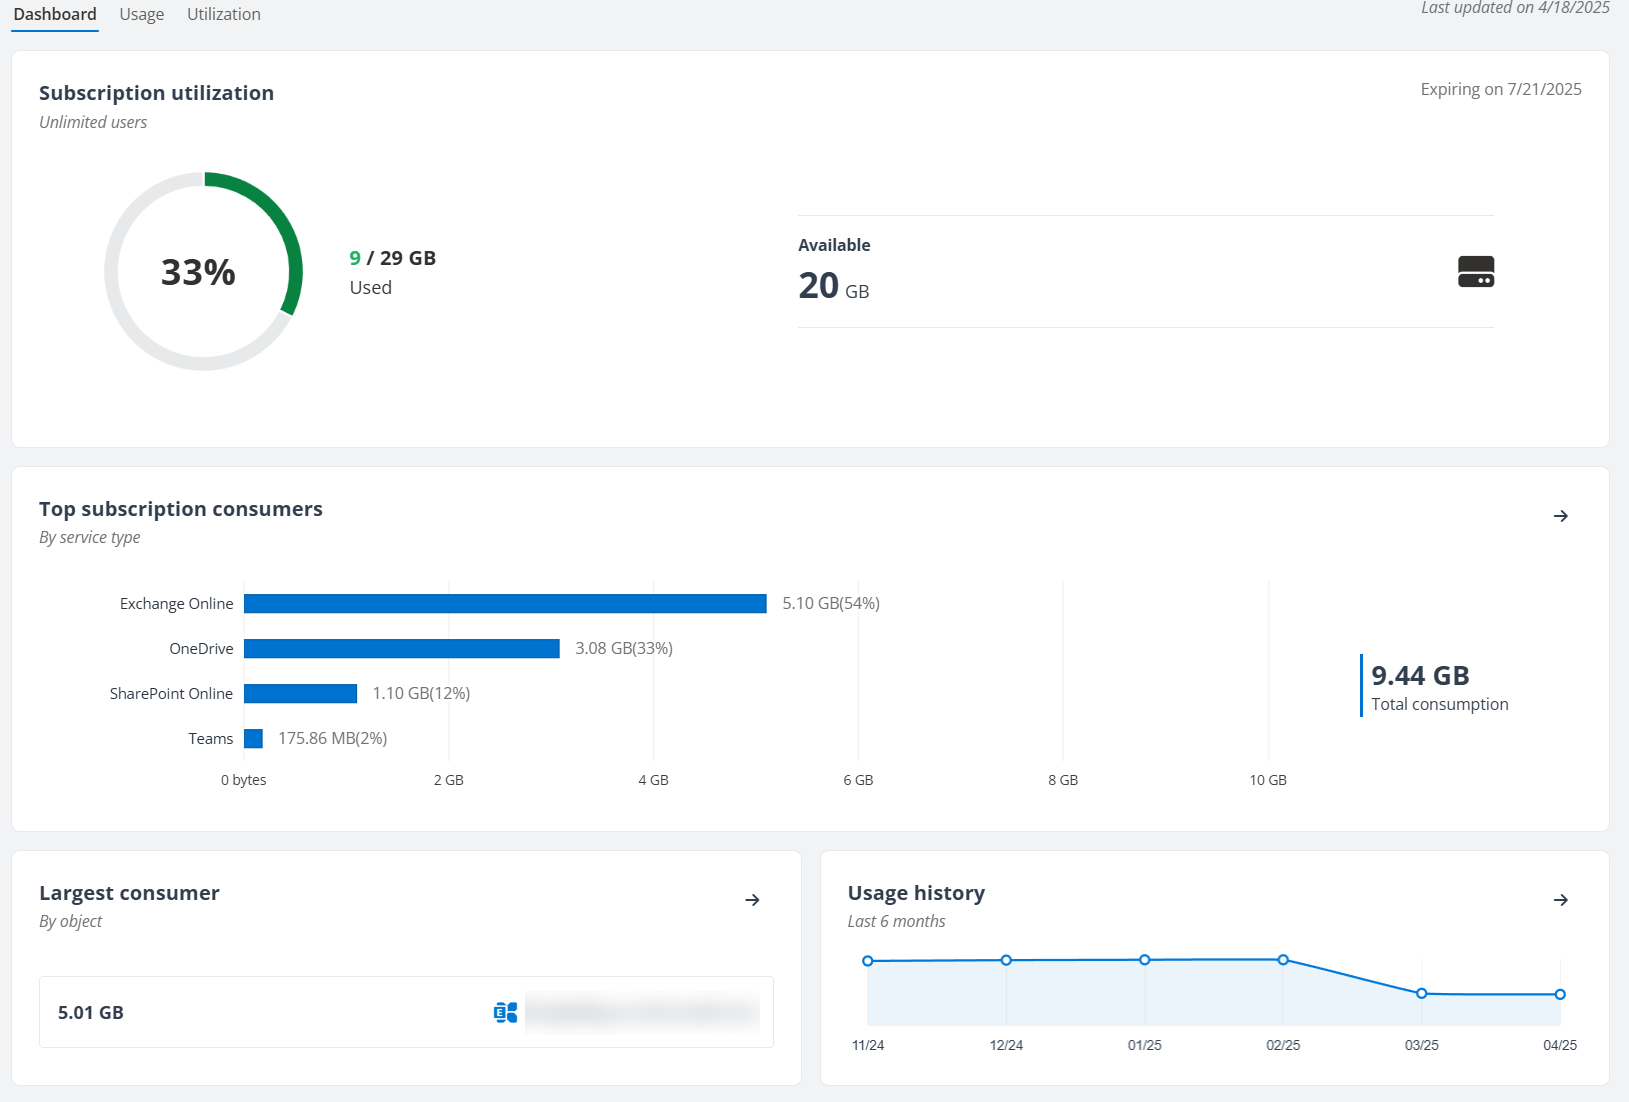Click the 9.44 GB total consumption label
This screenshot has width=1629, height=1102.
coord(1420,674)
